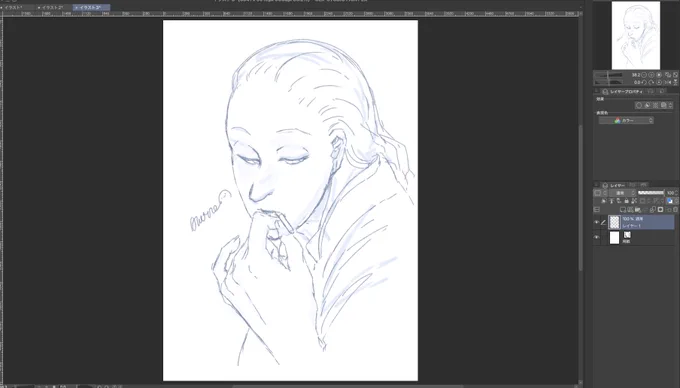Click Navigator zoom value 38.2
This screenshot has height=388, width=680.
636,75
